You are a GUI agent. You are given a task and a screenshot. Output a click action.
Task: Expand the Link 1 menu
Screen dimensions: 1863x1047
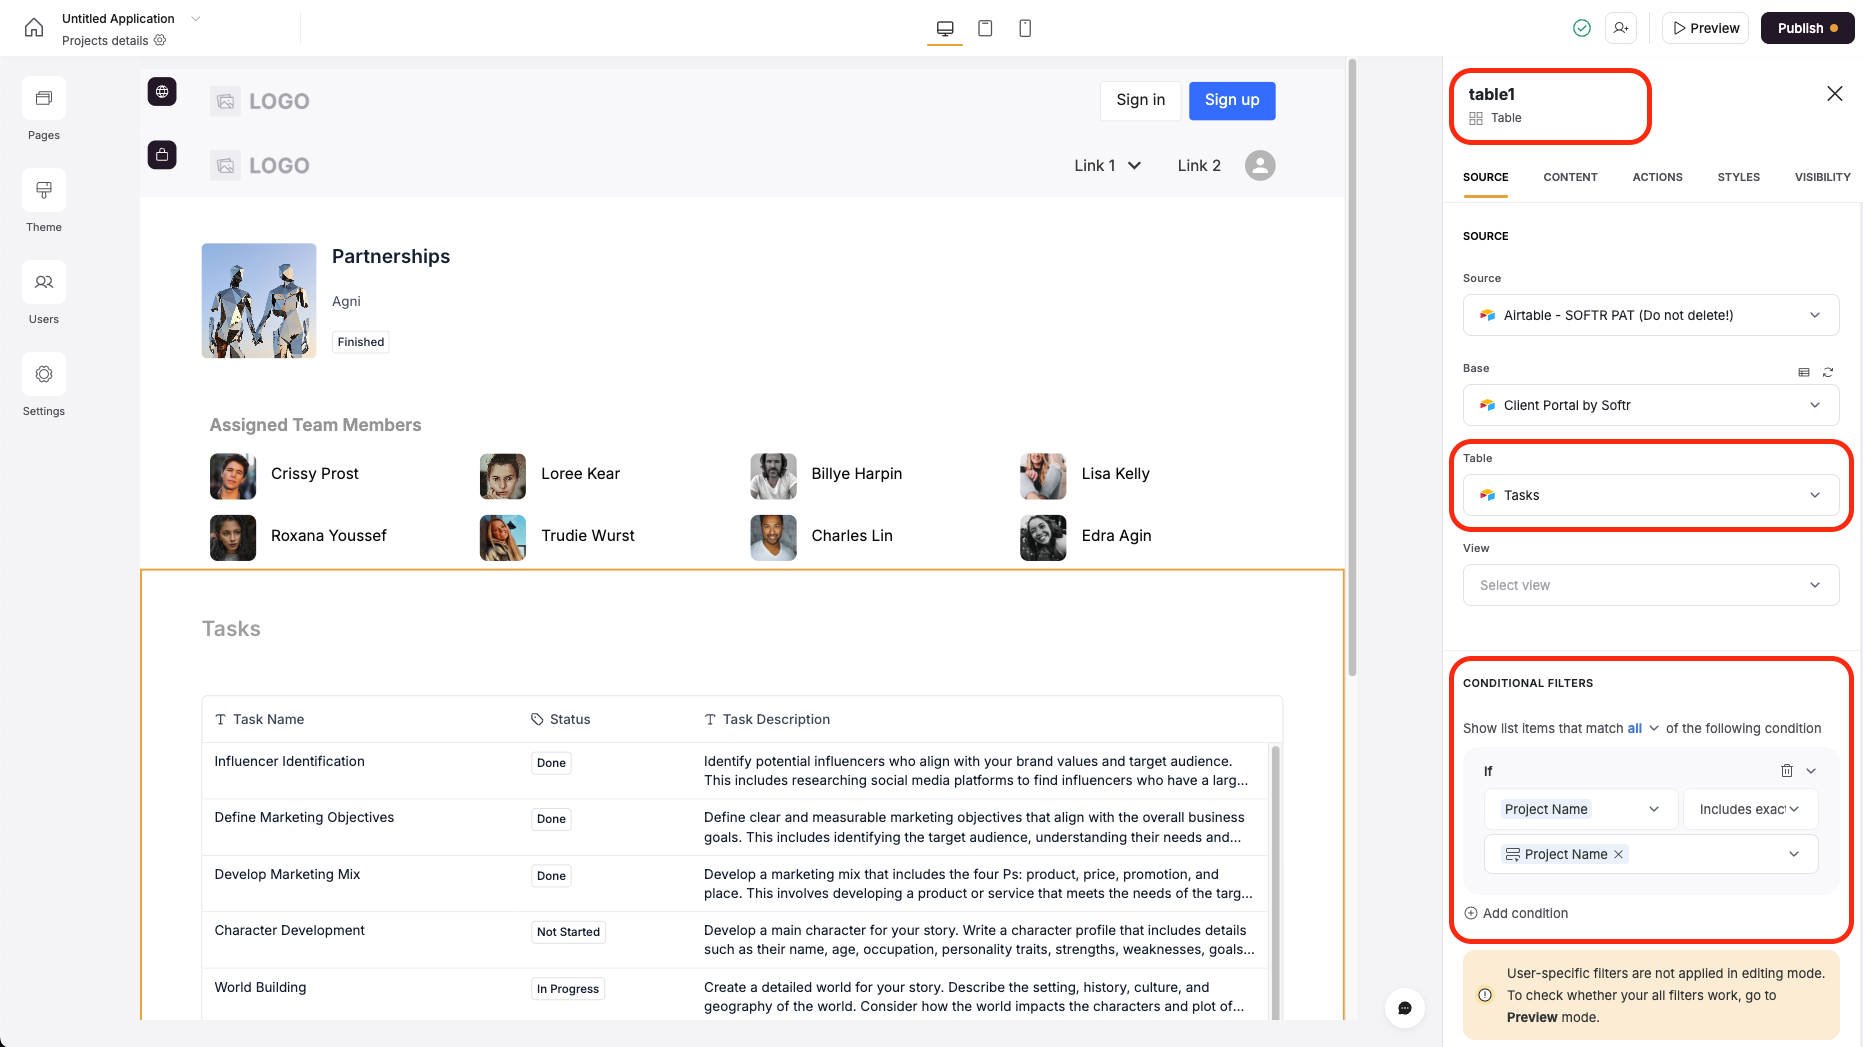click(1107, 166)
